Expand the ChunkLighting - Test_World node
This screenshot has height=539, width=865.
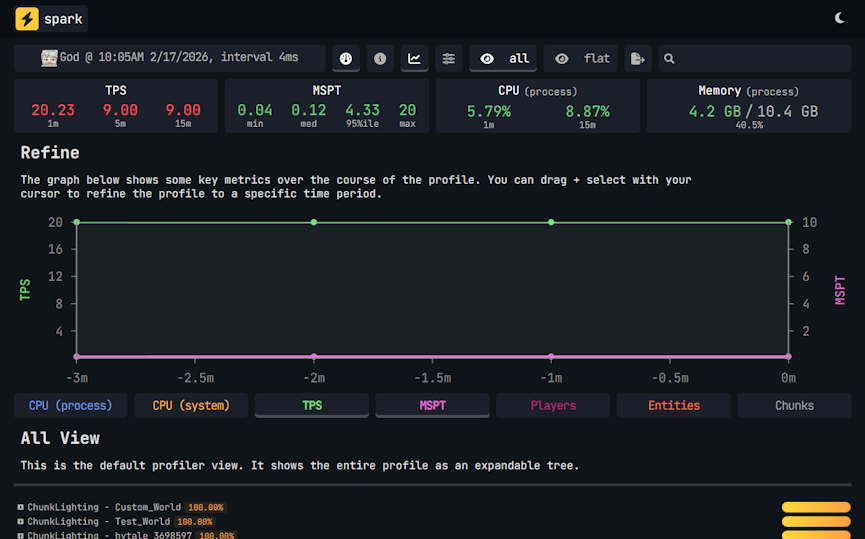[20, 521]
